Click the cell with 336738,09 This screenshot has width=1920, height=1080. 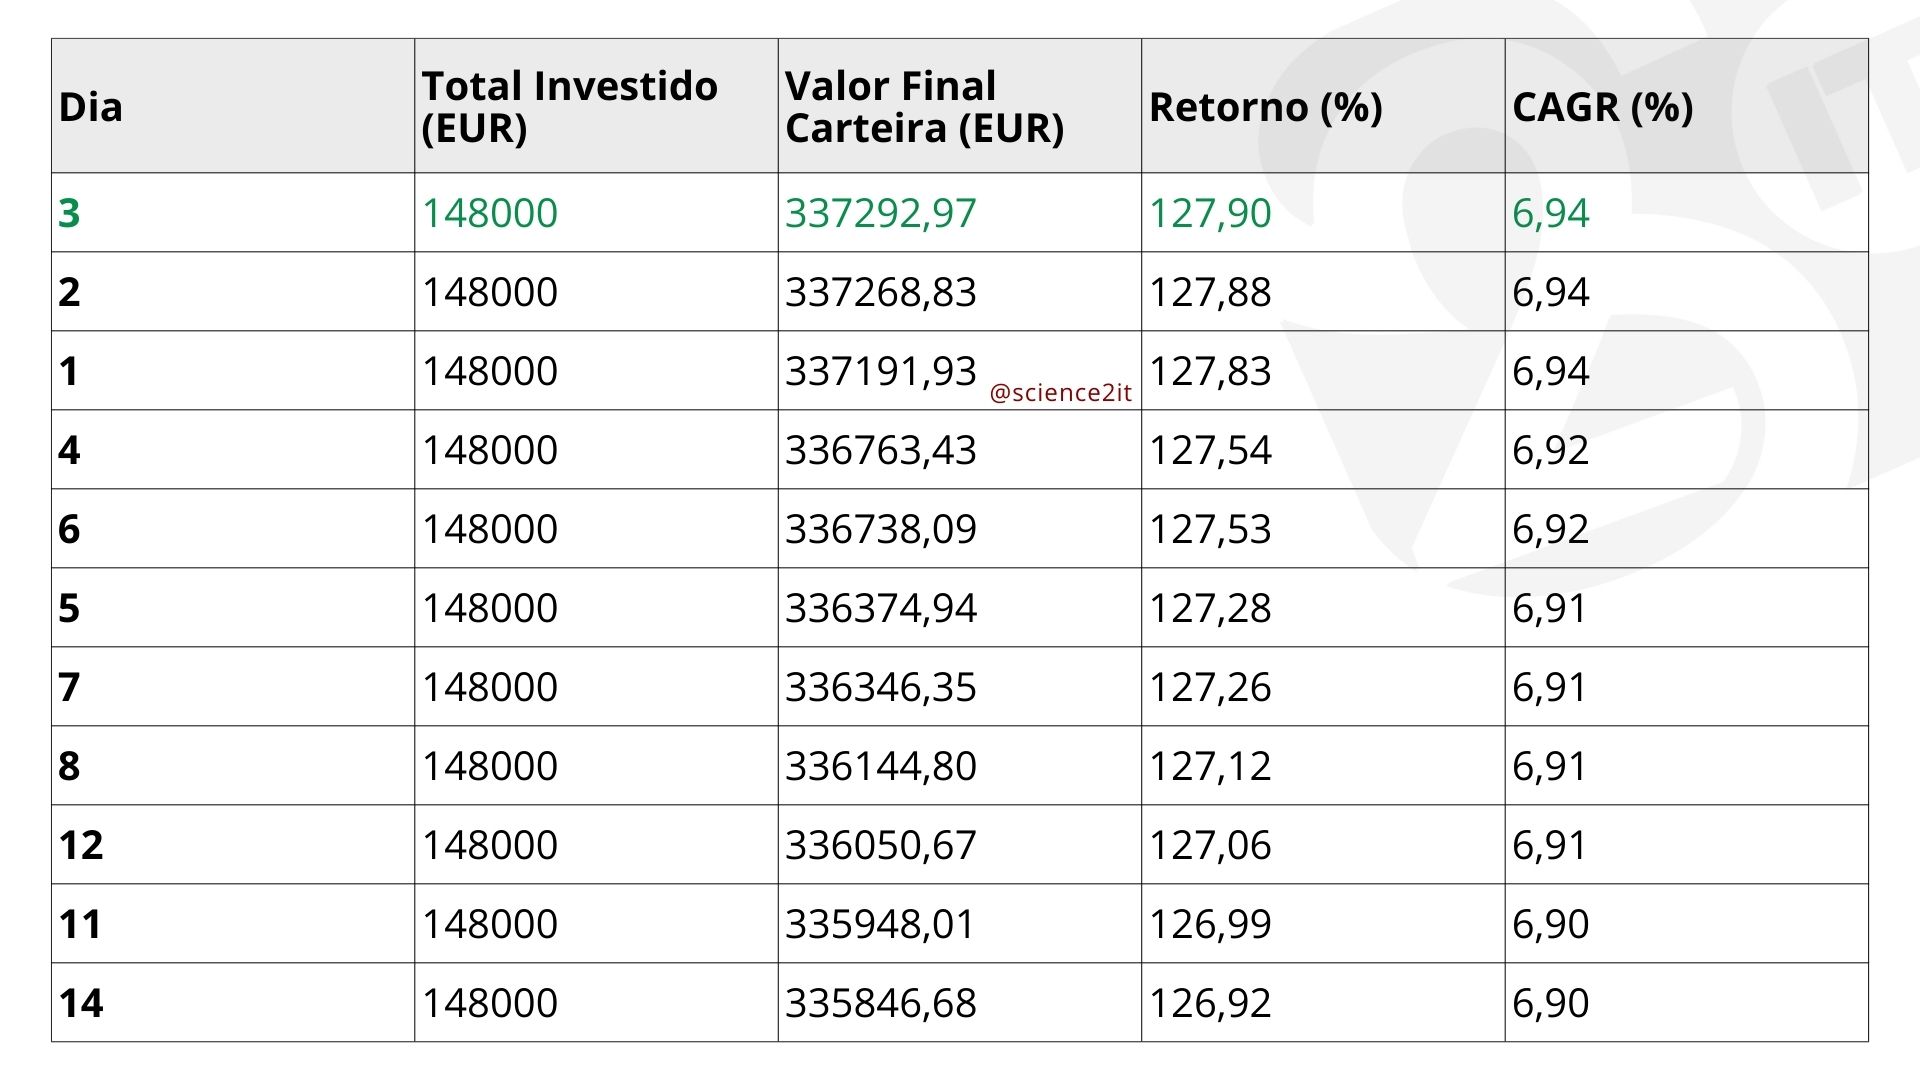point(880,529)
